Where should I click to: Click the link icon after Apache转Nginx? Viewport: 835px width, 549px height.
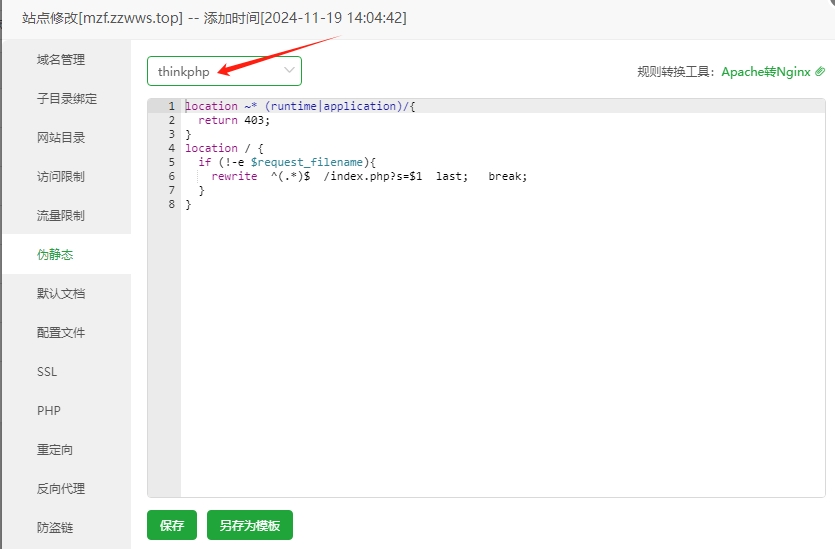point(820,71)
